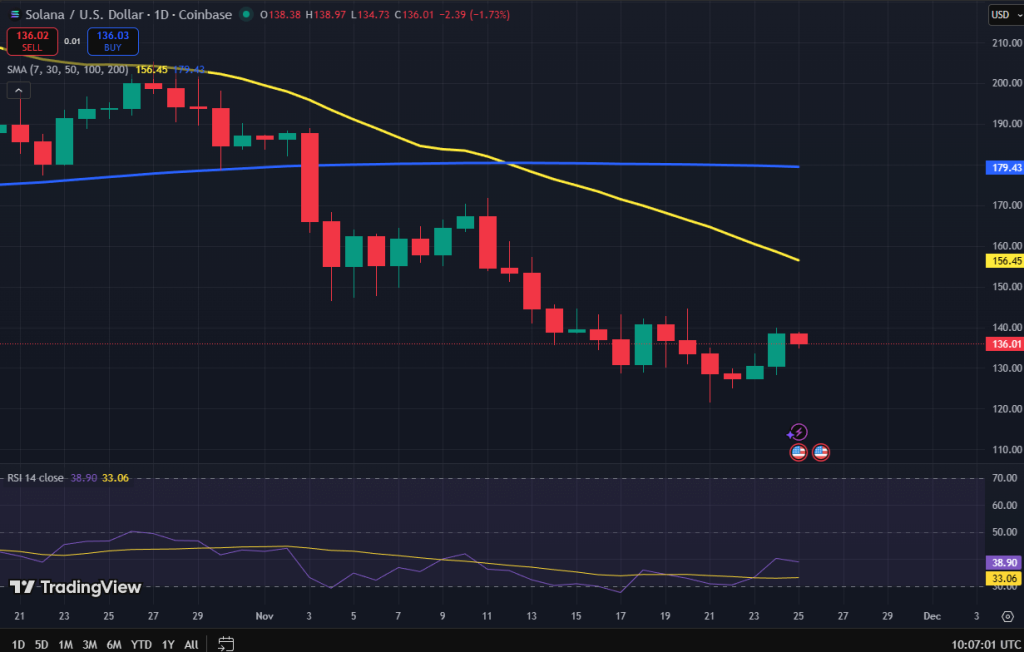
Task: Click the yellow 156.45 price scale label
Action: [x=1004, y=261]
